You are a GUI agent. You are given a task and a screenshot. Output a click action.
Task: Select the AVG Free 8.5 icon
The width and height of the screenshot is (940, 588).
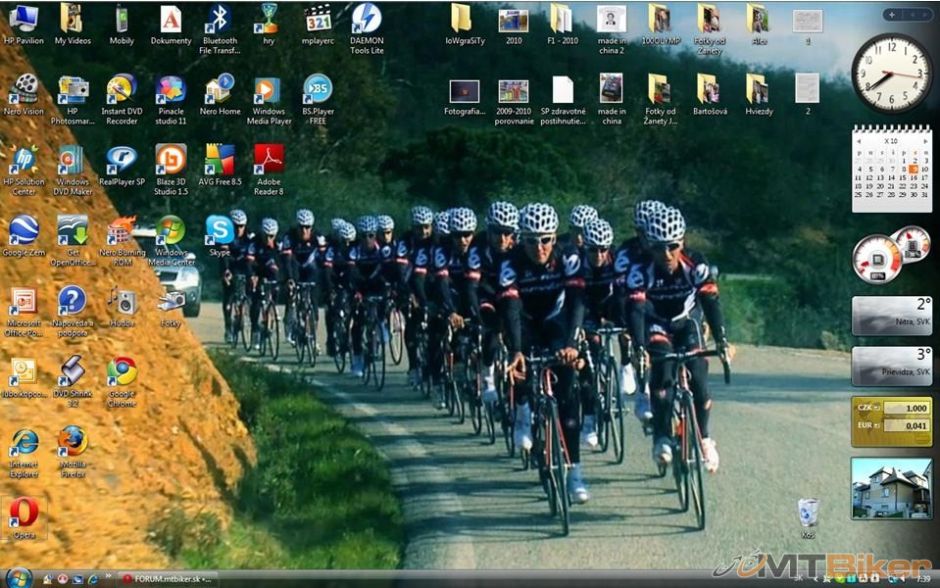tap(219, 160)
